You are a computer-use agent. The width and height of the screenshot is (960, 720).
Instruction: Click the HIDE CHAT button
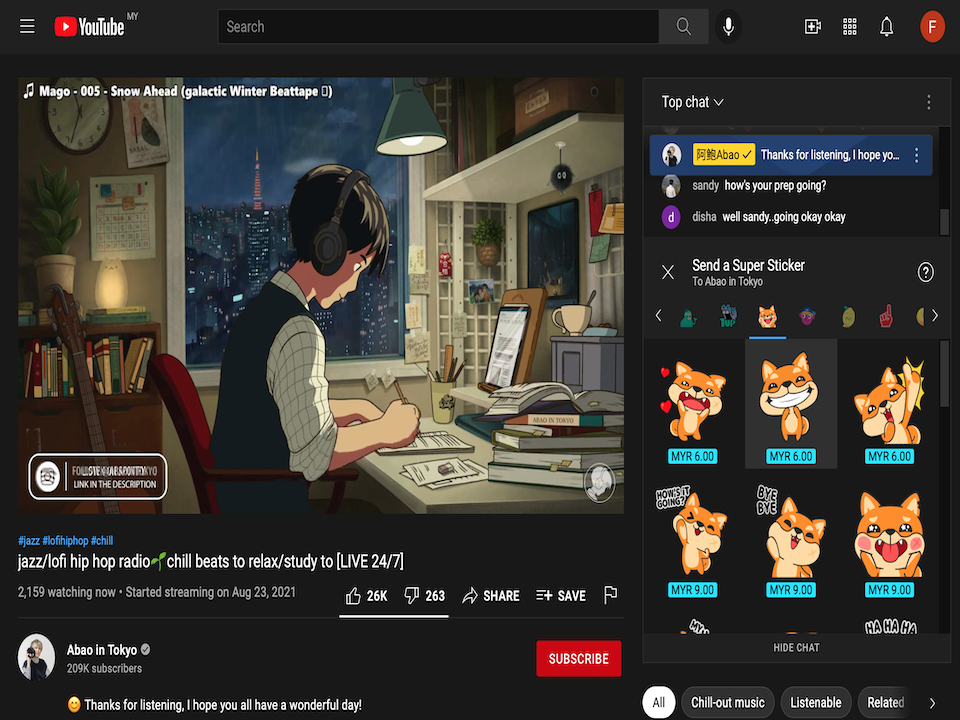coord(796,648)
